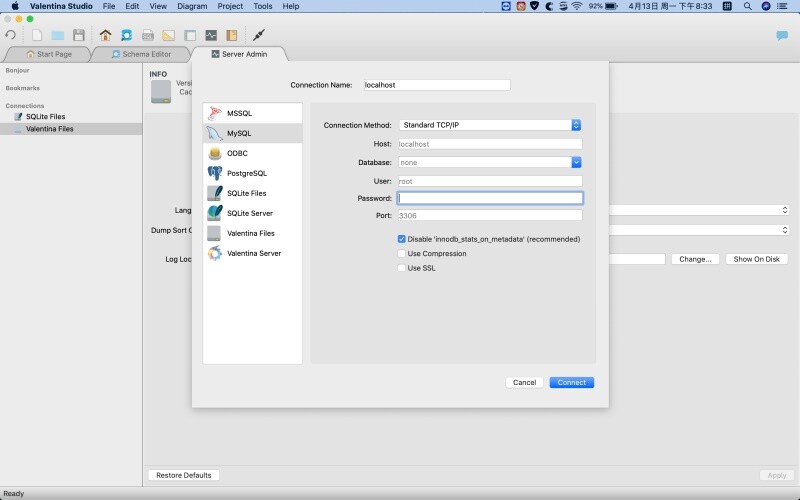Open Start Page via house toolbar icon

point(106,35)
